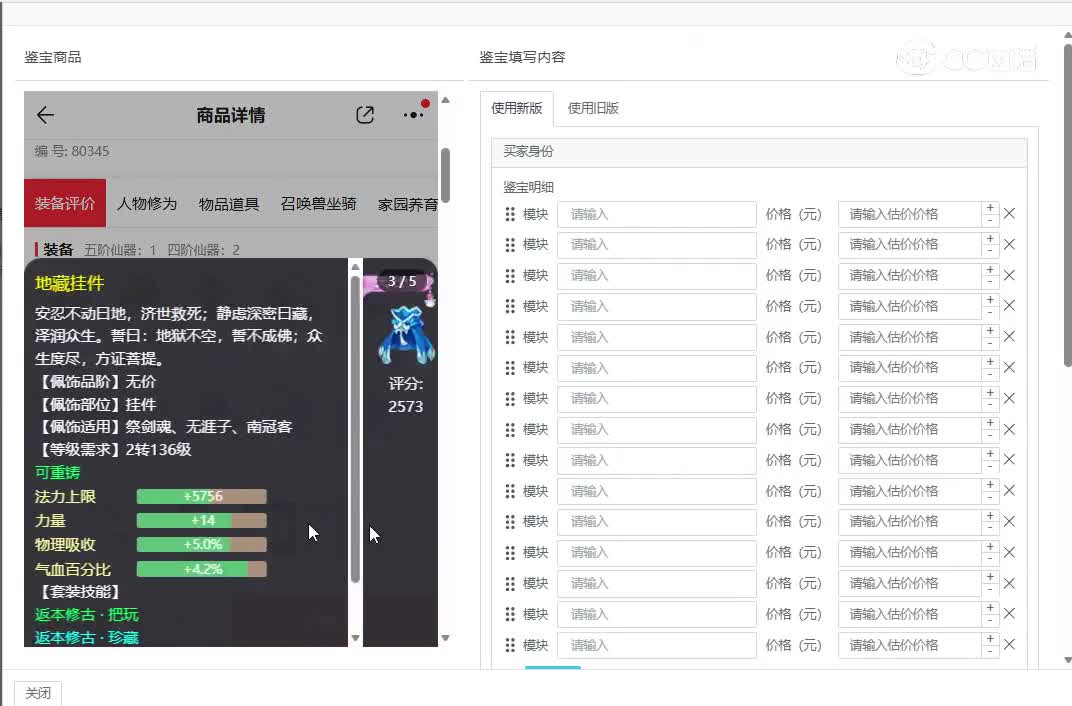This screenshot has height=706, width=1072.
Task: Decrease the price with minus in the topmost 模块 row
Action: click(x=990, y=220)
